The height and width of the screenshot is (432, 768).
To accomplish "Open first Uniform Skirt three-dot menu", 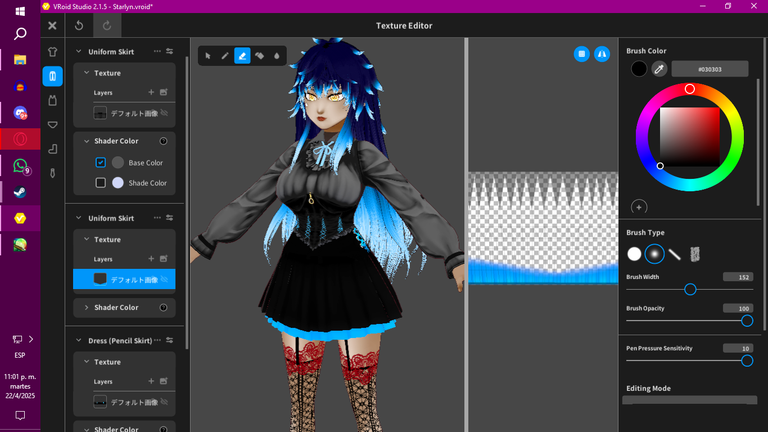I will pyautogui.click(x=157, y=51).
